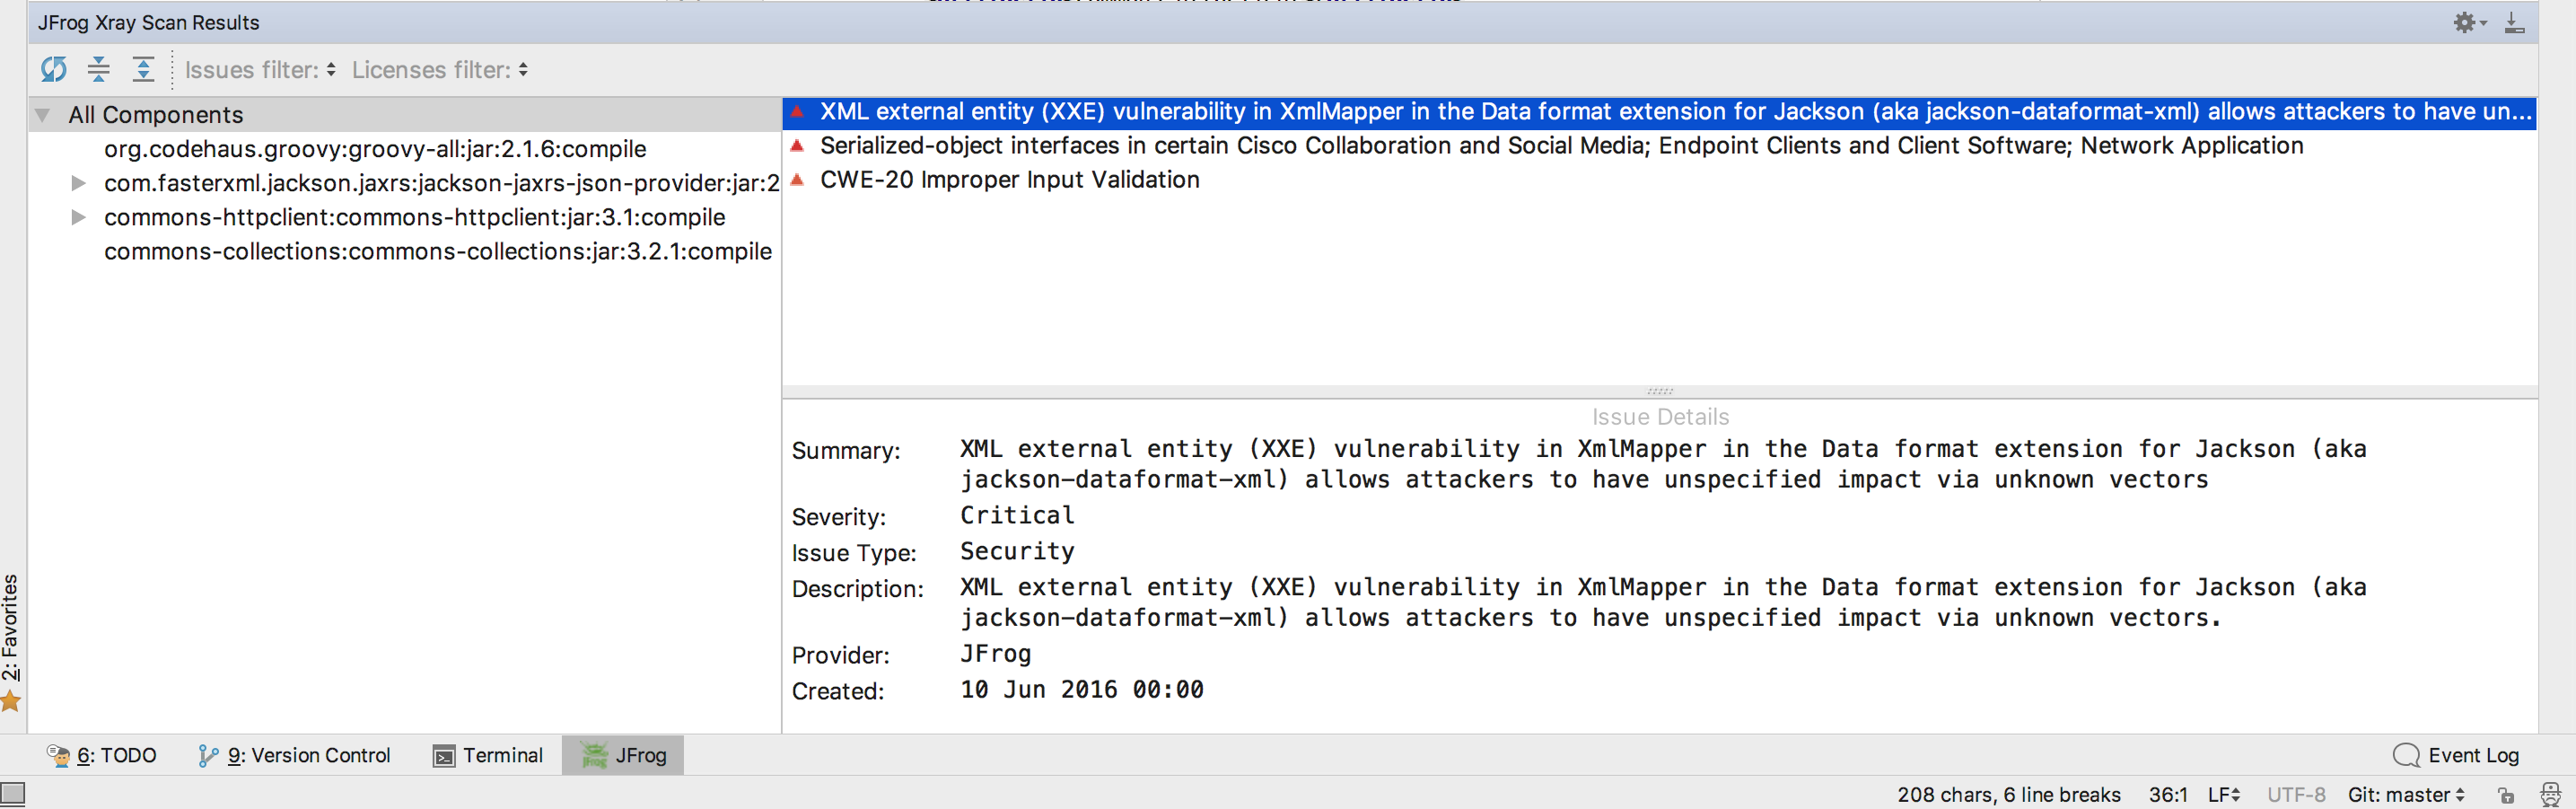Image resolution: width=2576 pixels, height=809 pixels.
Task: Click the refresh scan icon
Action: [54, 69]
